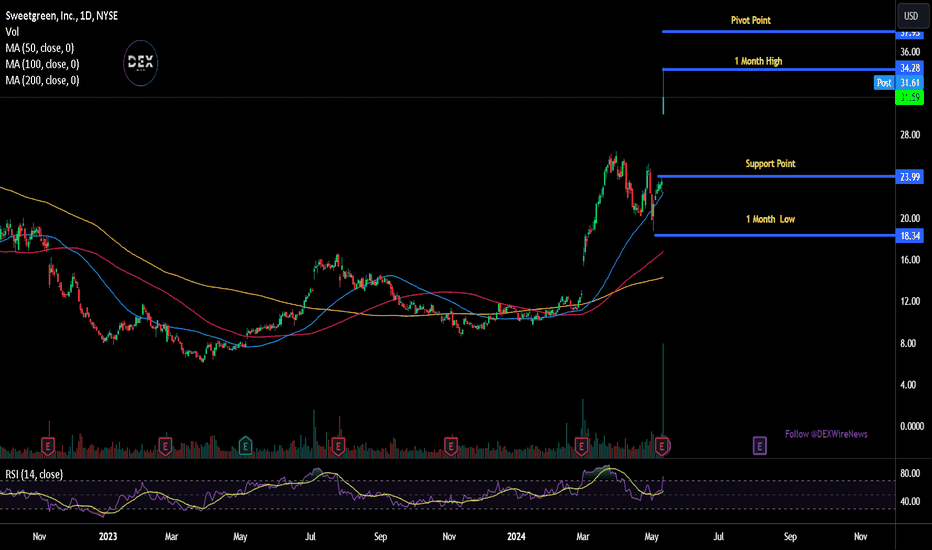Click the 8.00 price axis label
This screenshot has height=550, width=932.
(x=908, y=343)
